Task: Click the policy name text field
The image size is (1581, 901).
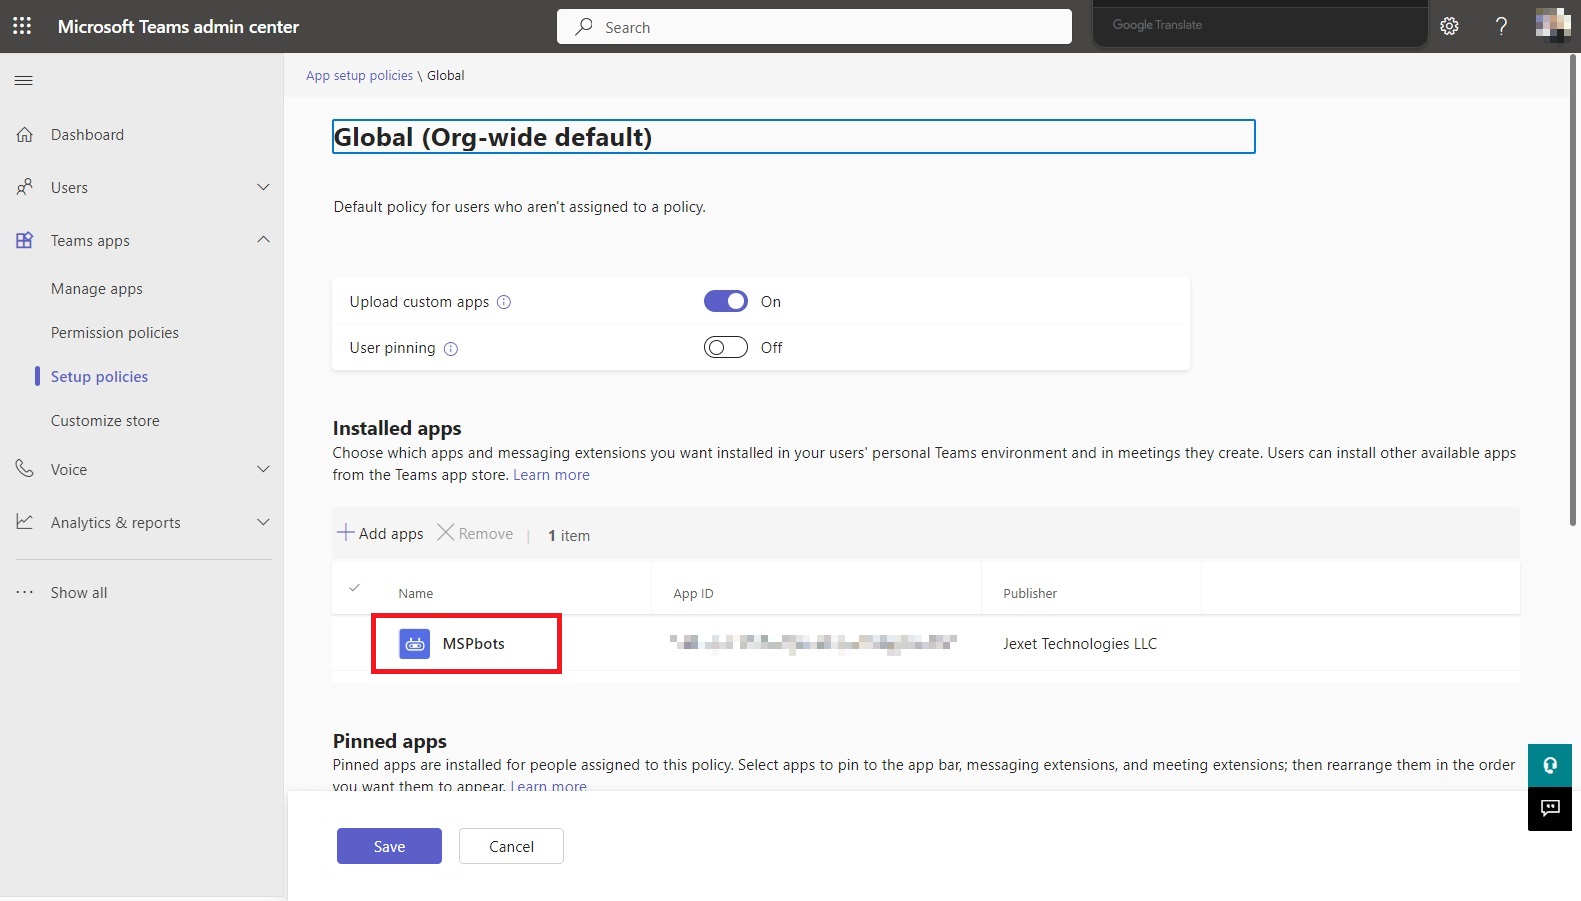Action: (793, 137)
